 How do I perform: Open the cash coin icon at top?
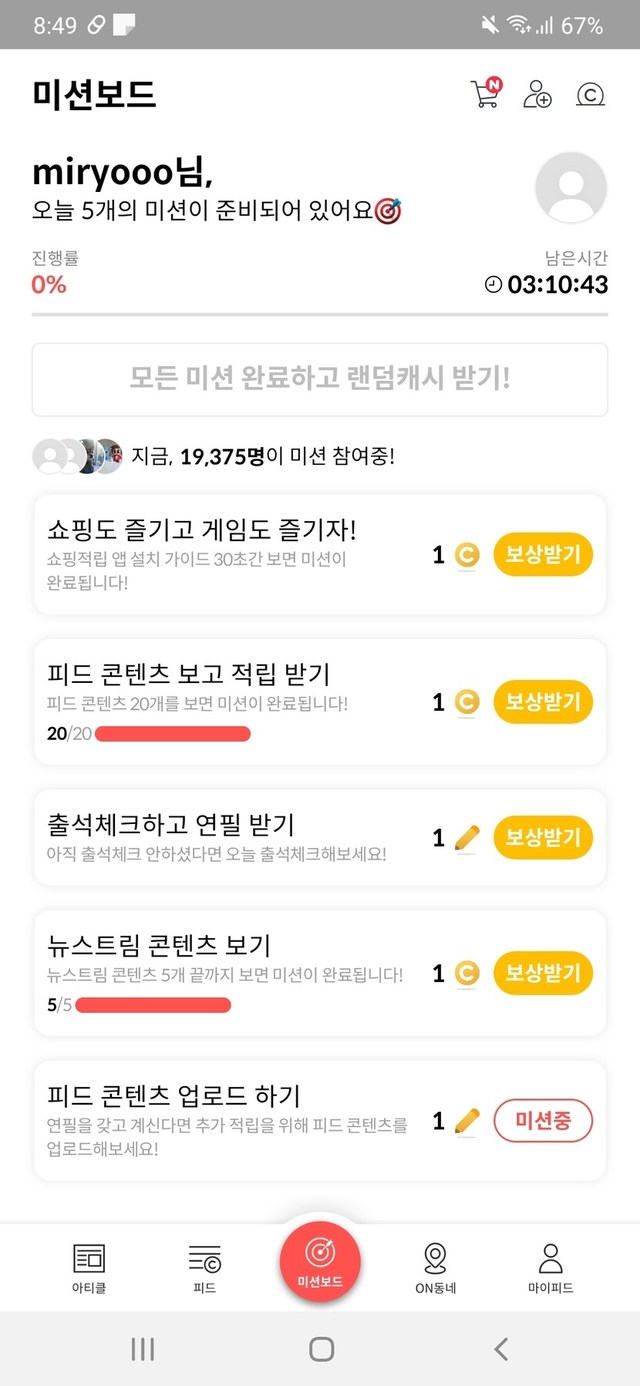click(x=591, y=94)
